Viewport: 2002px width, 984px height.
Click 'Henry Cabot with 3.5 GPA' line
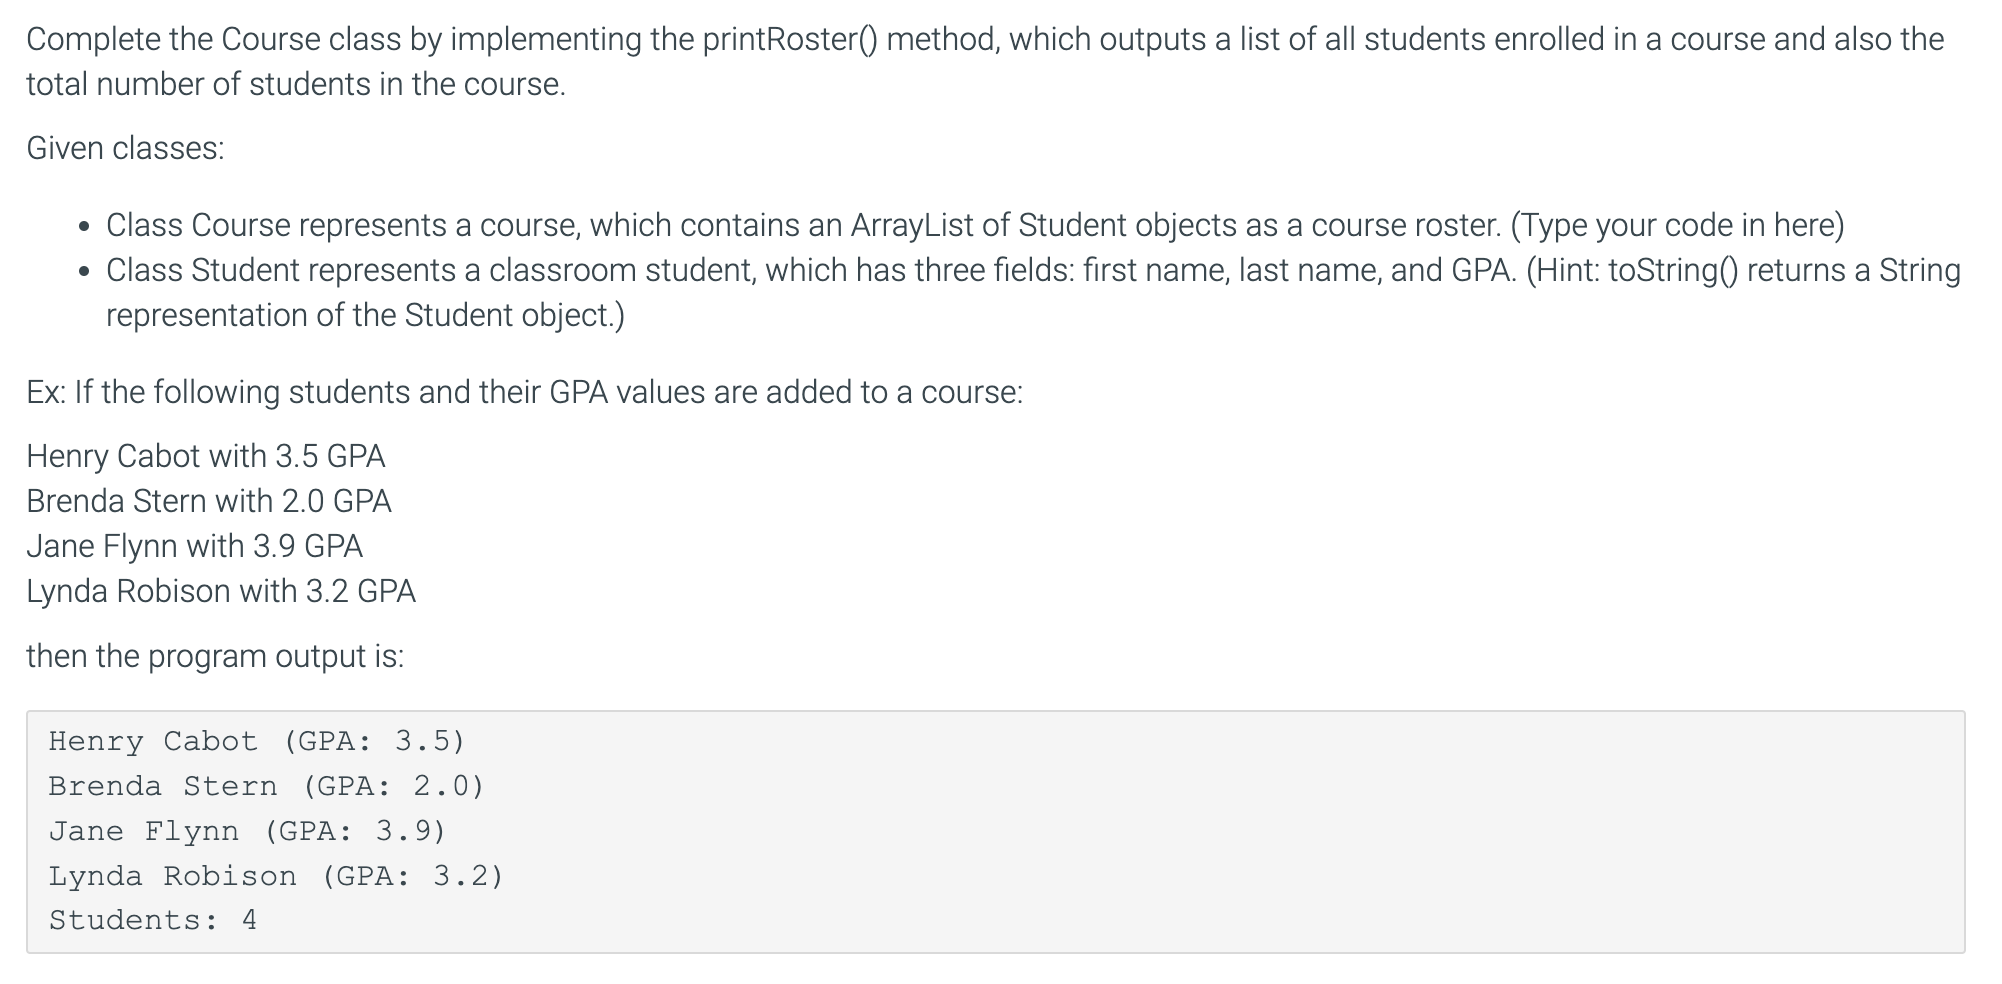coord(206,456)
